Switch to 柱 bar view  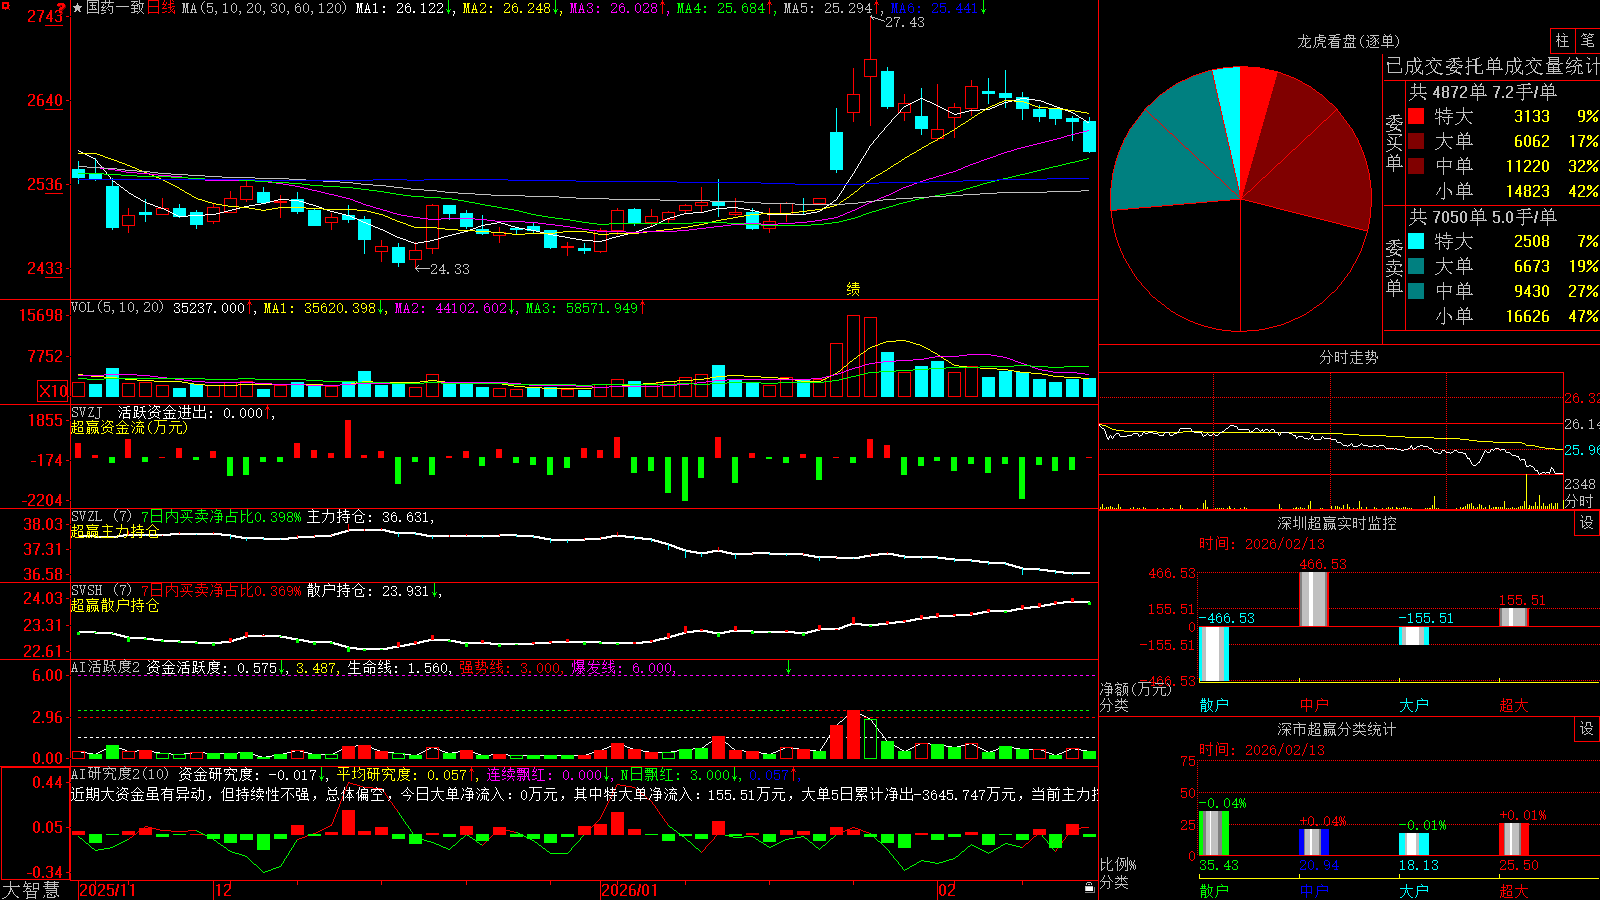click(1562, 40)
